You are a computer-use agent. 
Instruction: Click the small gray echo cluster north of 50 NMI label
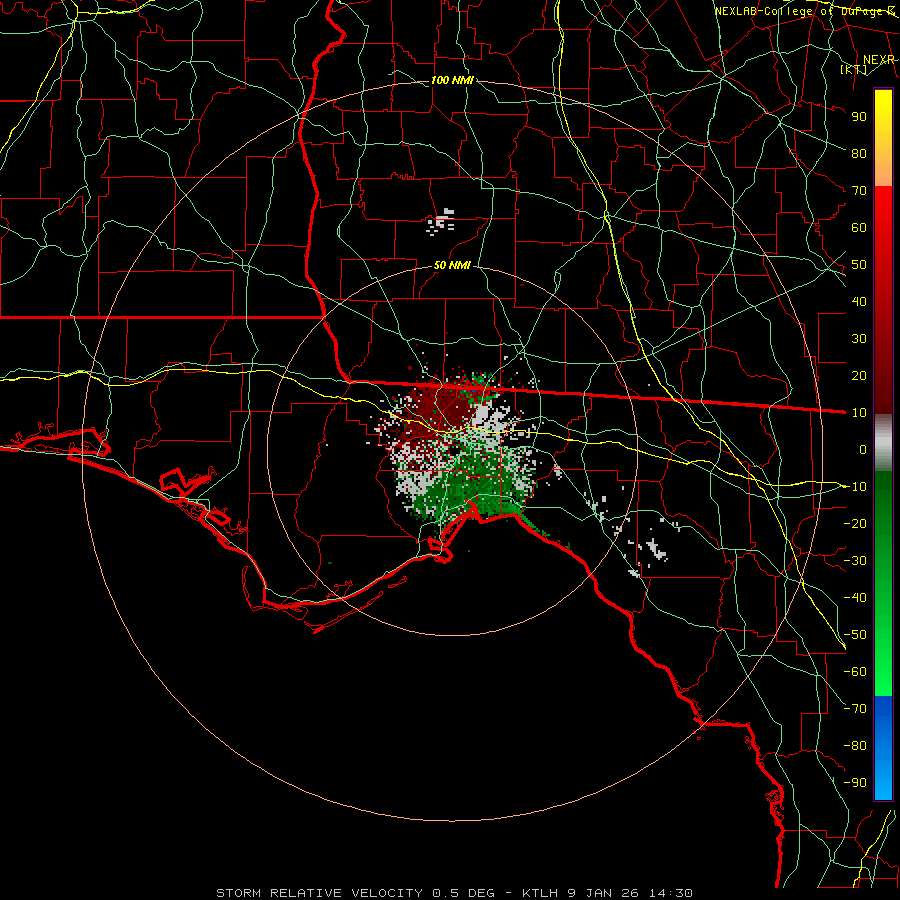(441, 221)
